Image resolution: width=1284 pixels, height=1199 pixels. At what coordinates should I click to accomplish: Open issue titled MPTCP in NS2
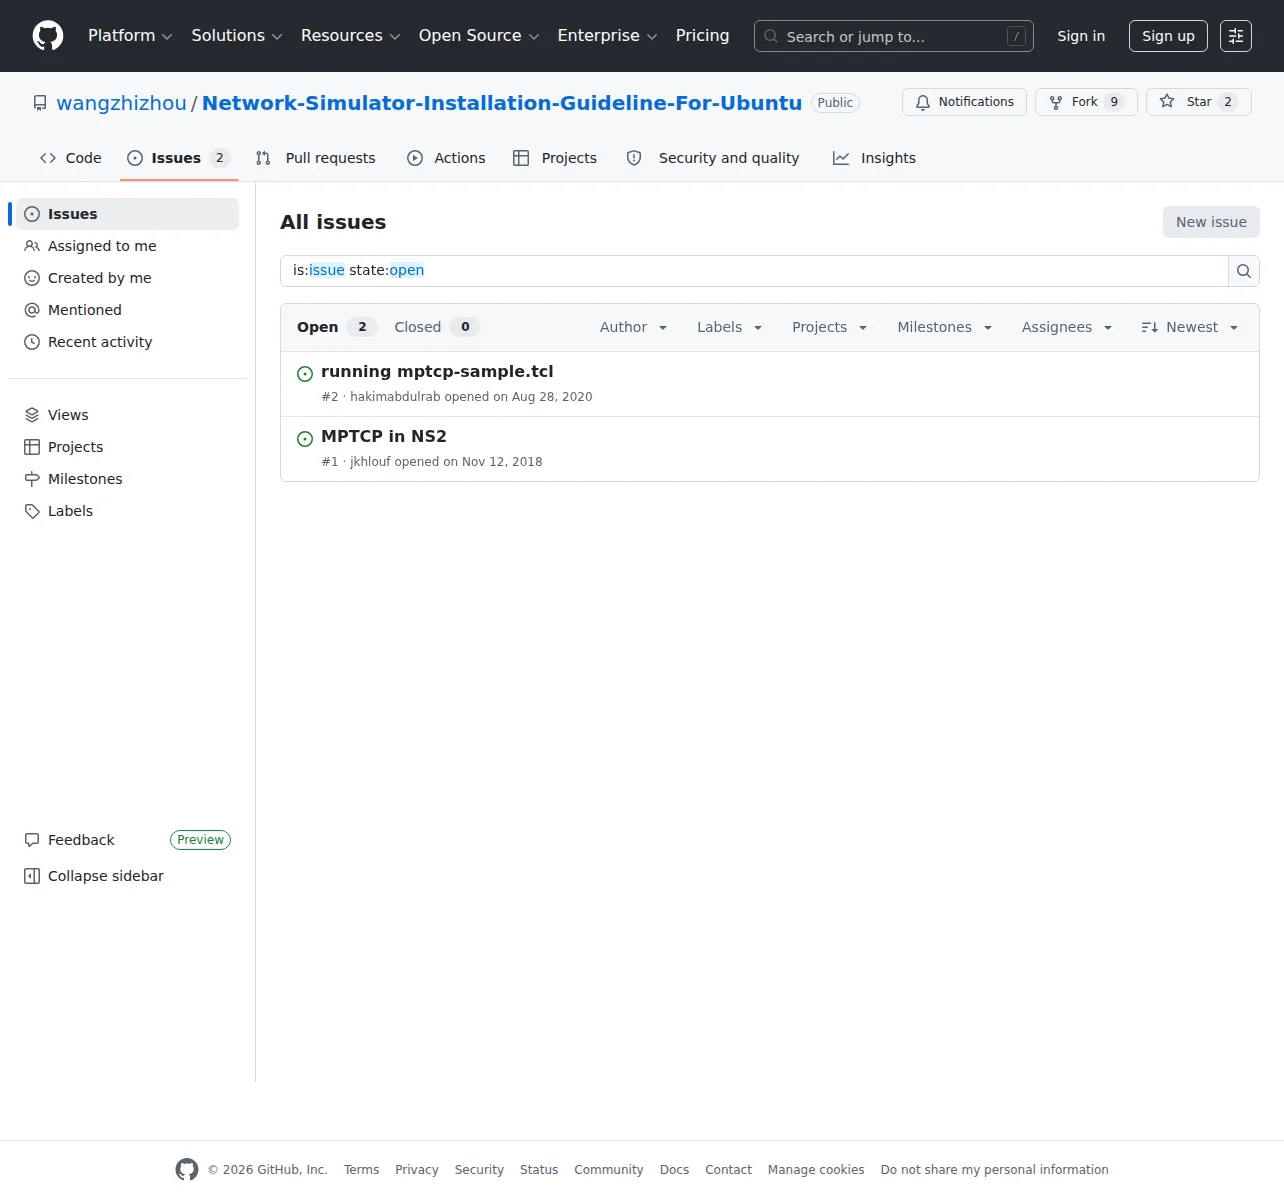384,436
